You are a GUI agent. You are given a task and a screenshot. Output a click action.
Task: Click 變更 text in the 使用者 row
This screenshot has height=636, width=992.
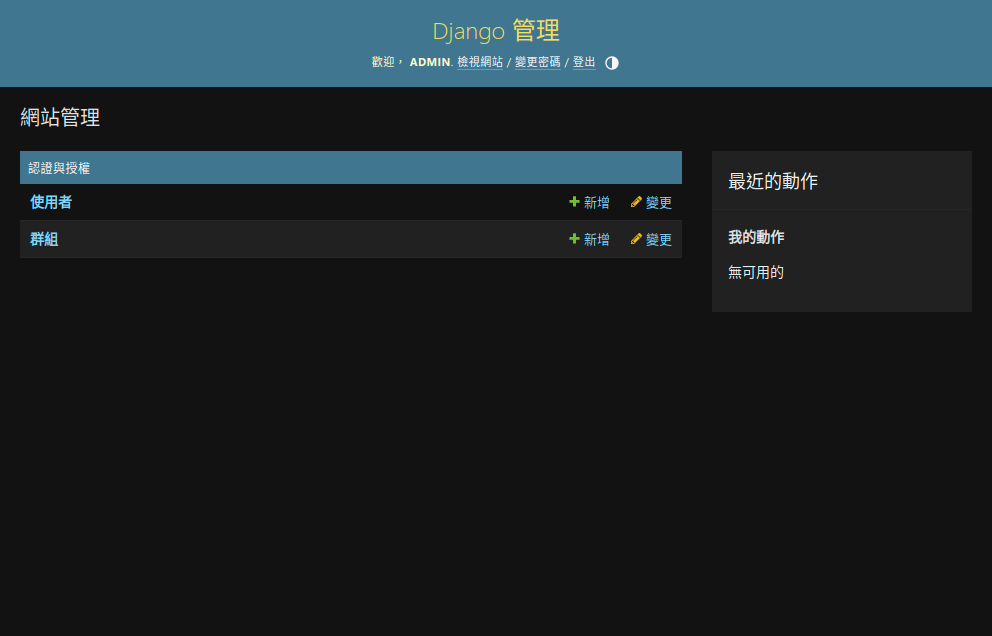[659, 203]
